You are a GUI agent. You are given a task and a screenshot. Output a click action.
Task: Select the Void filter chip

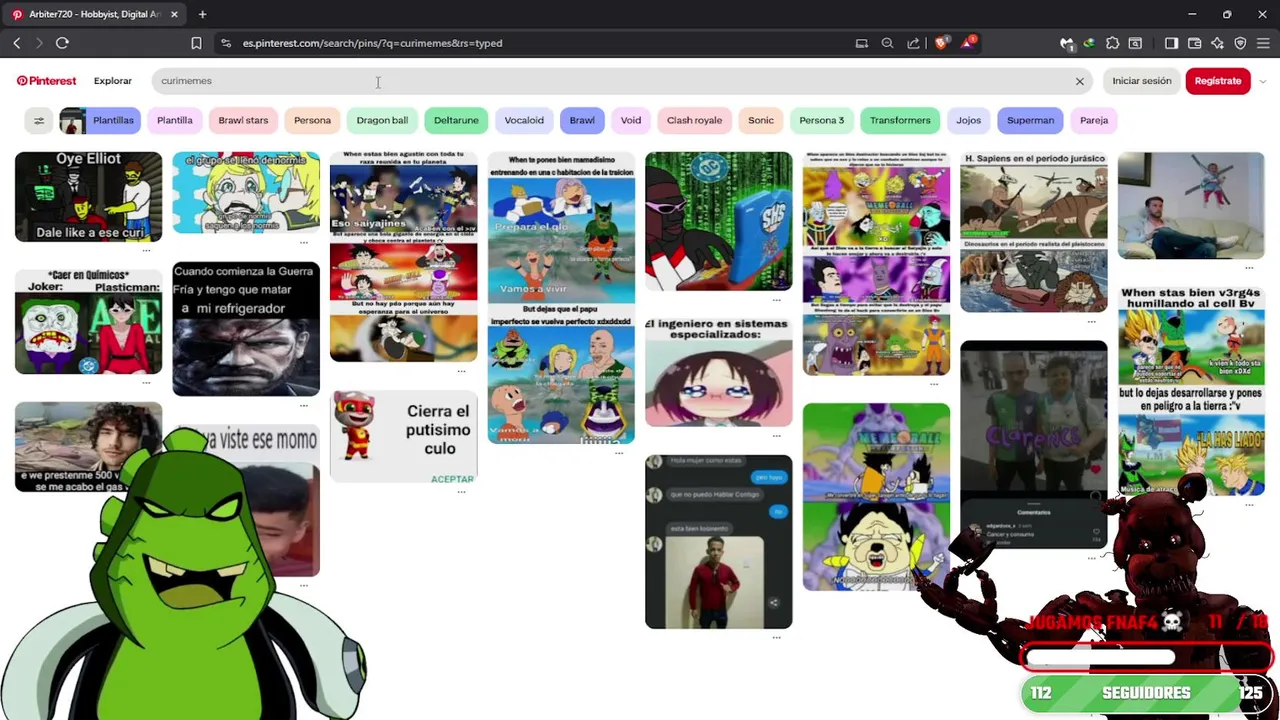(x=631, y=121)
